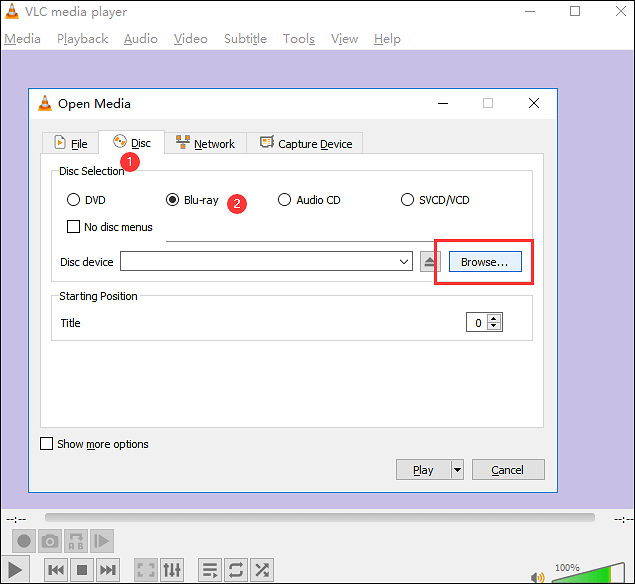
Task: Toggle the loop repeat icon
Action: coord(236,570)
